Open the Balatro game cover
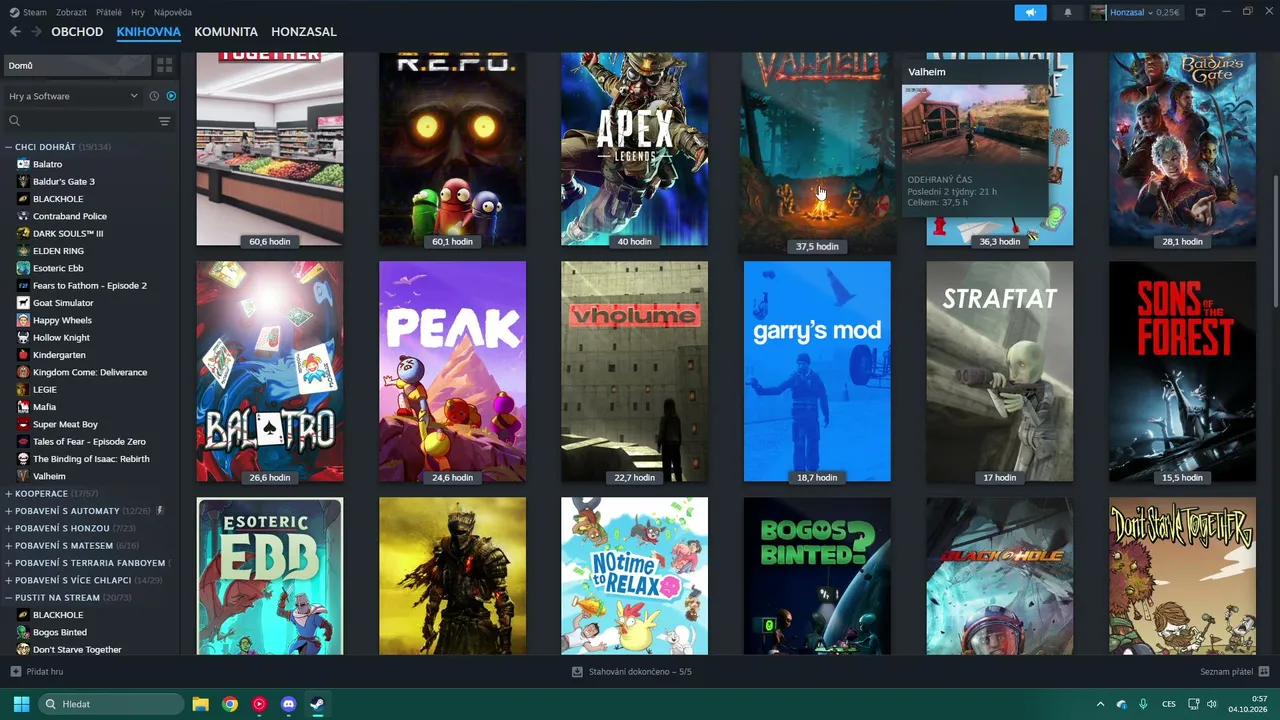Viewport: 1280px width, 720px height. click(270, 372)
